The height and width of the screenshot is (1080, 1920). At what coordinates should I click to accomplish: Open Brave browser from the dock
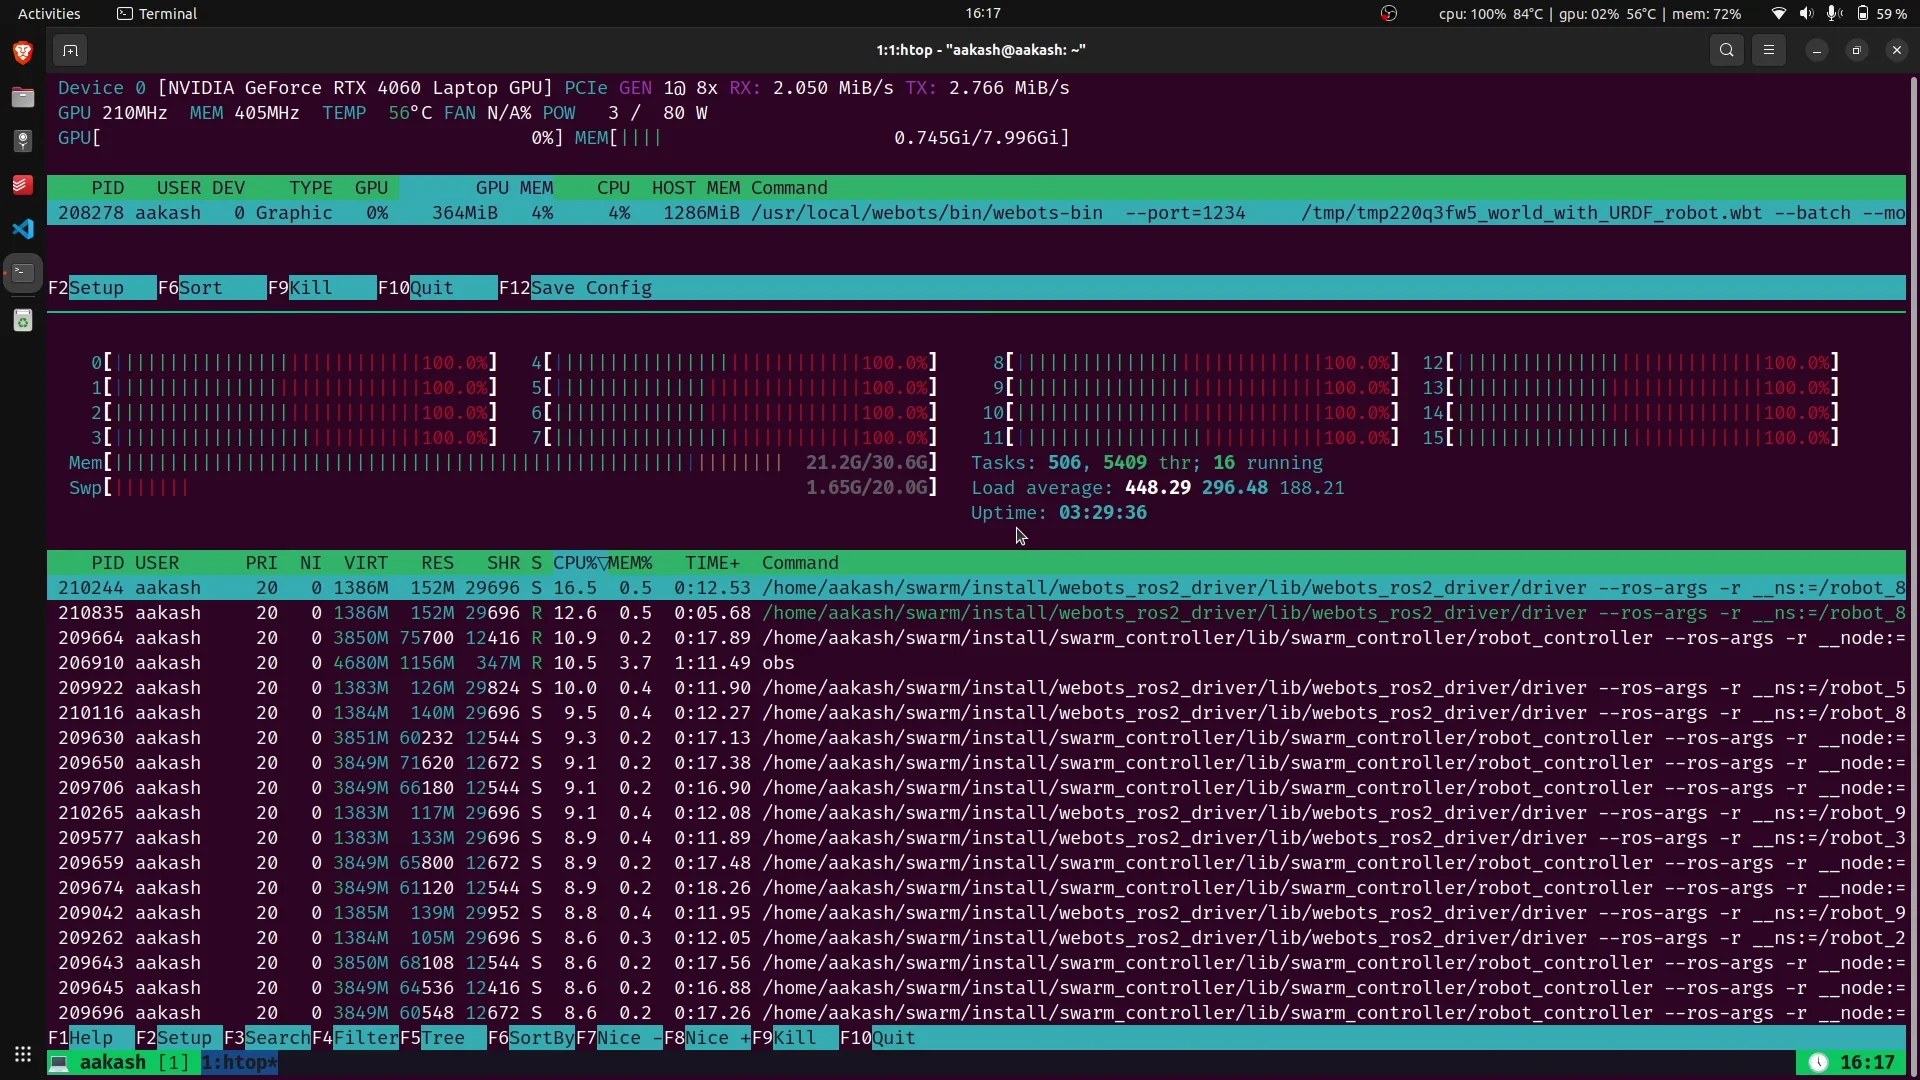22,52
